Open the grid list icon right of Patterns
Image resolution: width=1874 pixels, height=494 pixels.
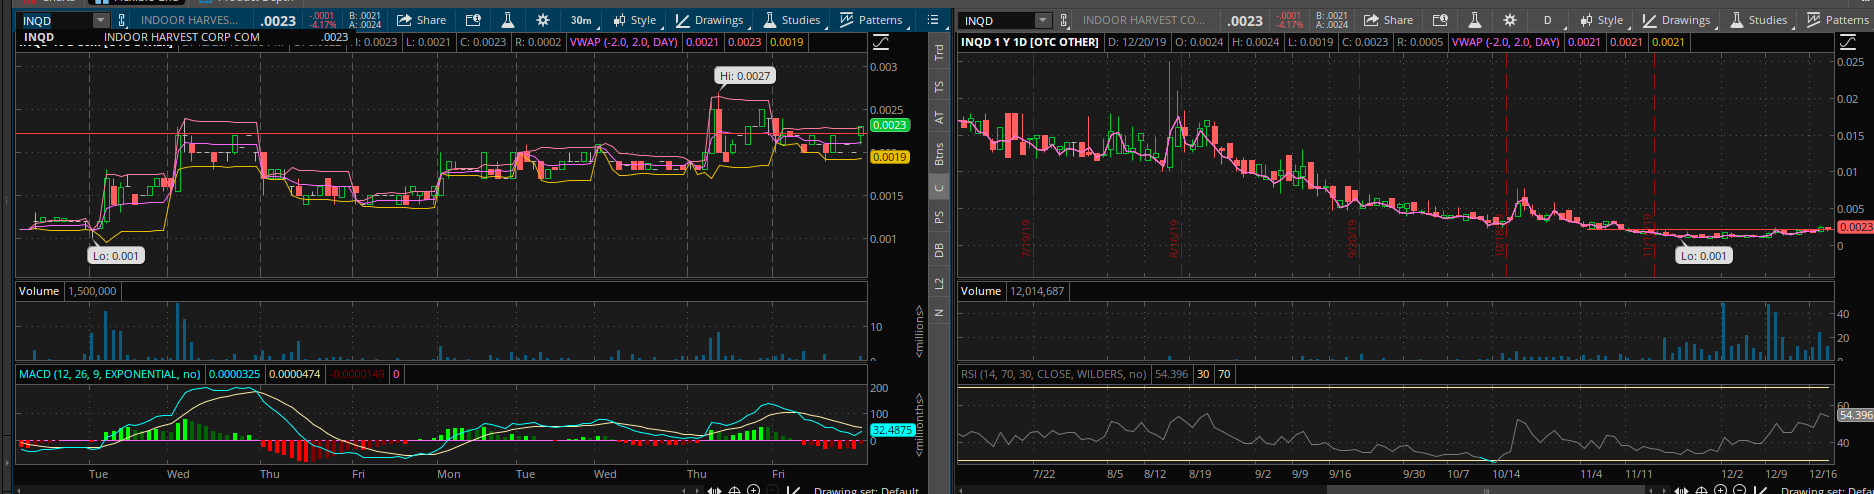click(932, 20)
